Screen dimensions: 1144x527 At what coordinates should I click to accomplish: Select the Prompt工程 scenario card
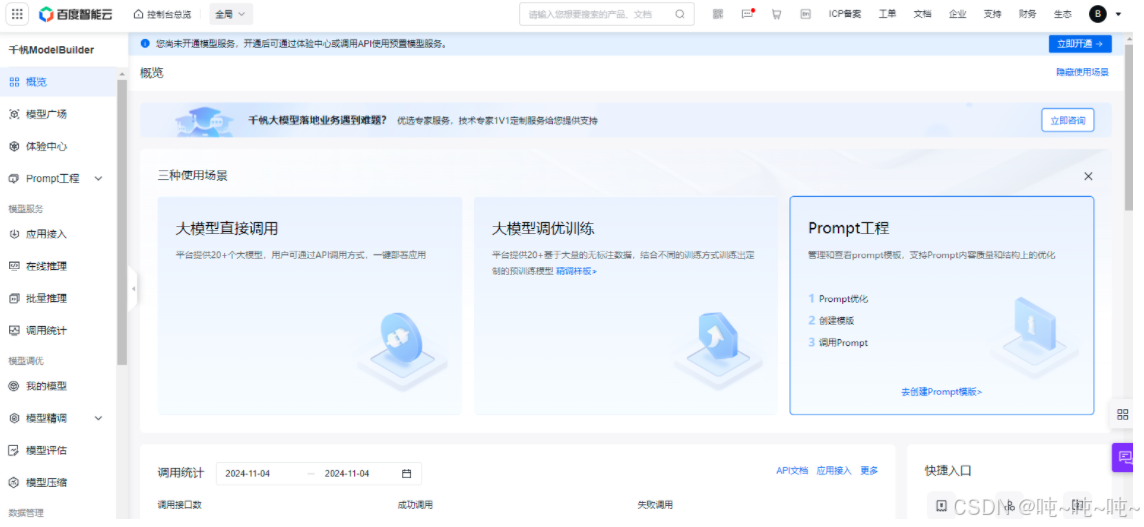[942, 306]
